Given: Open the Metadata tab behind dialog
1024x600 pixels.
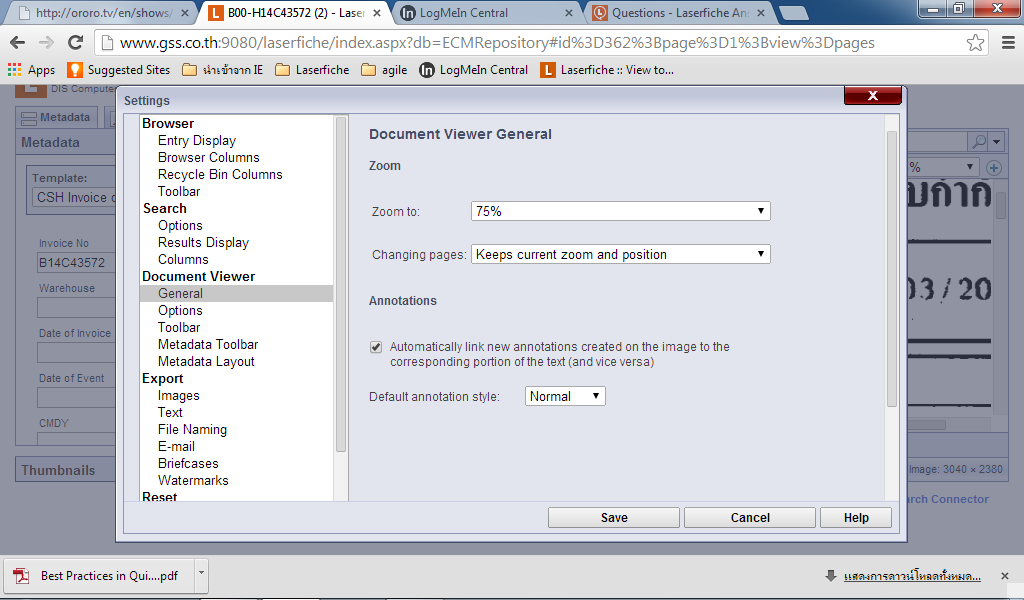Looking at the screenshot, I should pos(56,118).
